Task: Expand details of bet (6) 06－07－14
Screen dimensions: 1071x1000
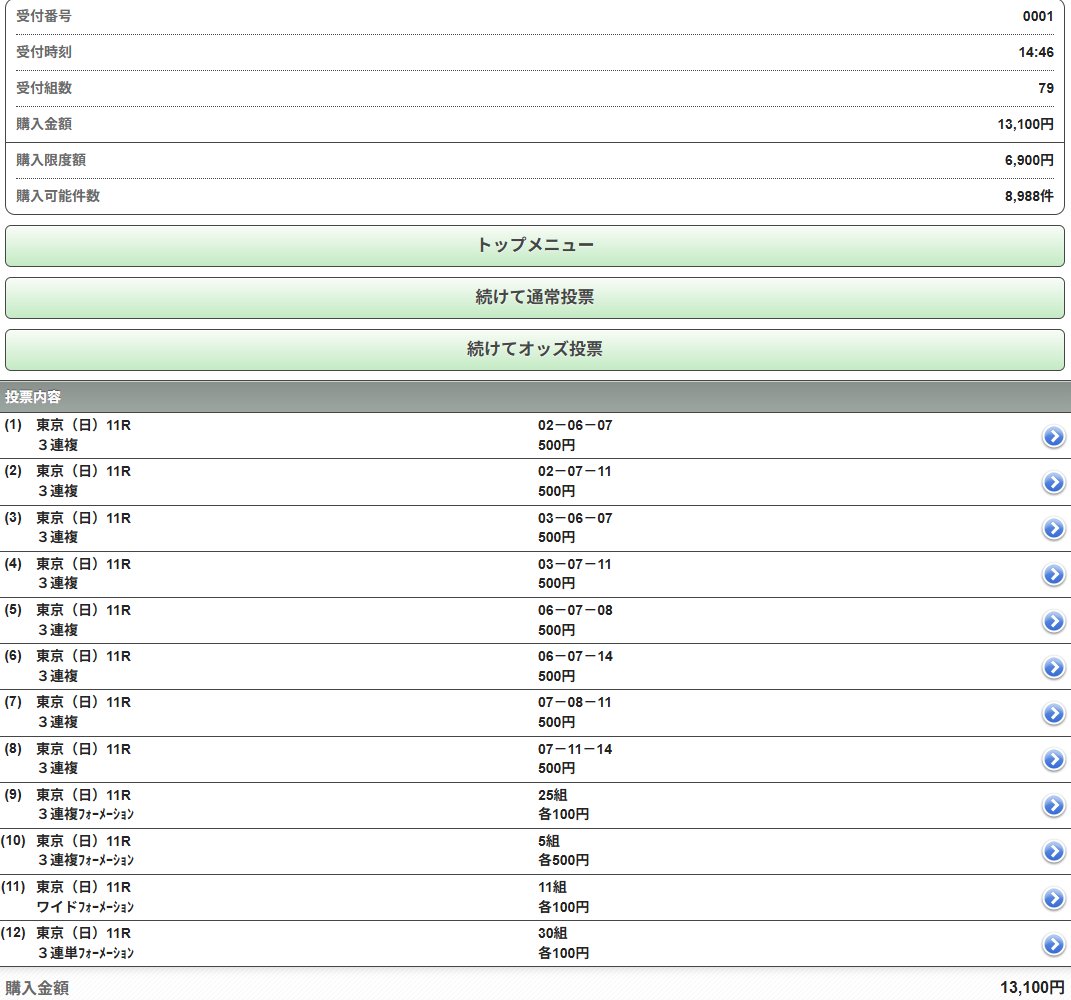Action: [1052, 667]
